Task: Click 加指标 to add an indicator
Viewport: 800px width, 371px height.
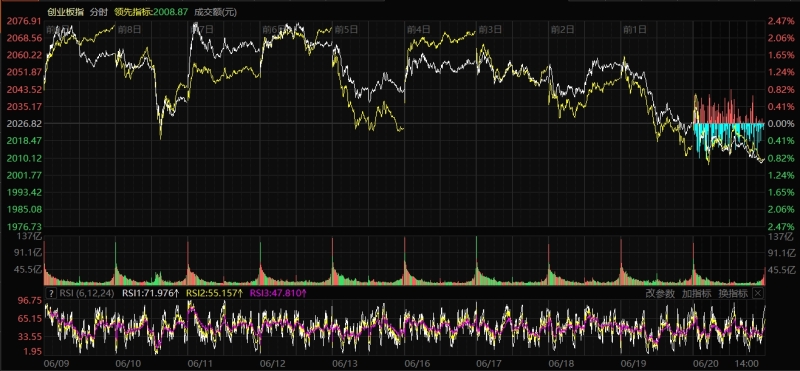Action: coord(696,293)
